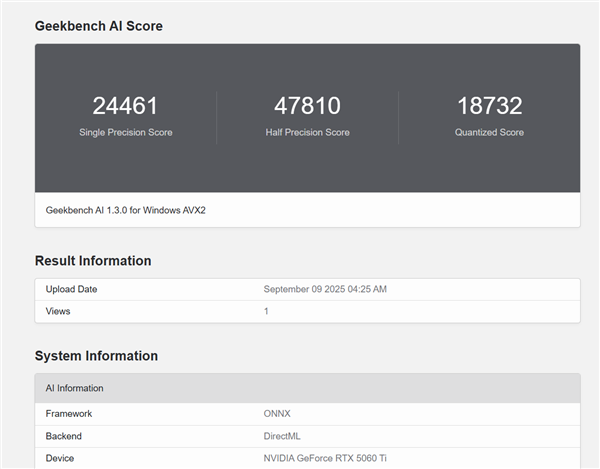Click the Half Precision Score label
Image resolution: width=600 pixels, height=469 pixels.
coord(307,132)
